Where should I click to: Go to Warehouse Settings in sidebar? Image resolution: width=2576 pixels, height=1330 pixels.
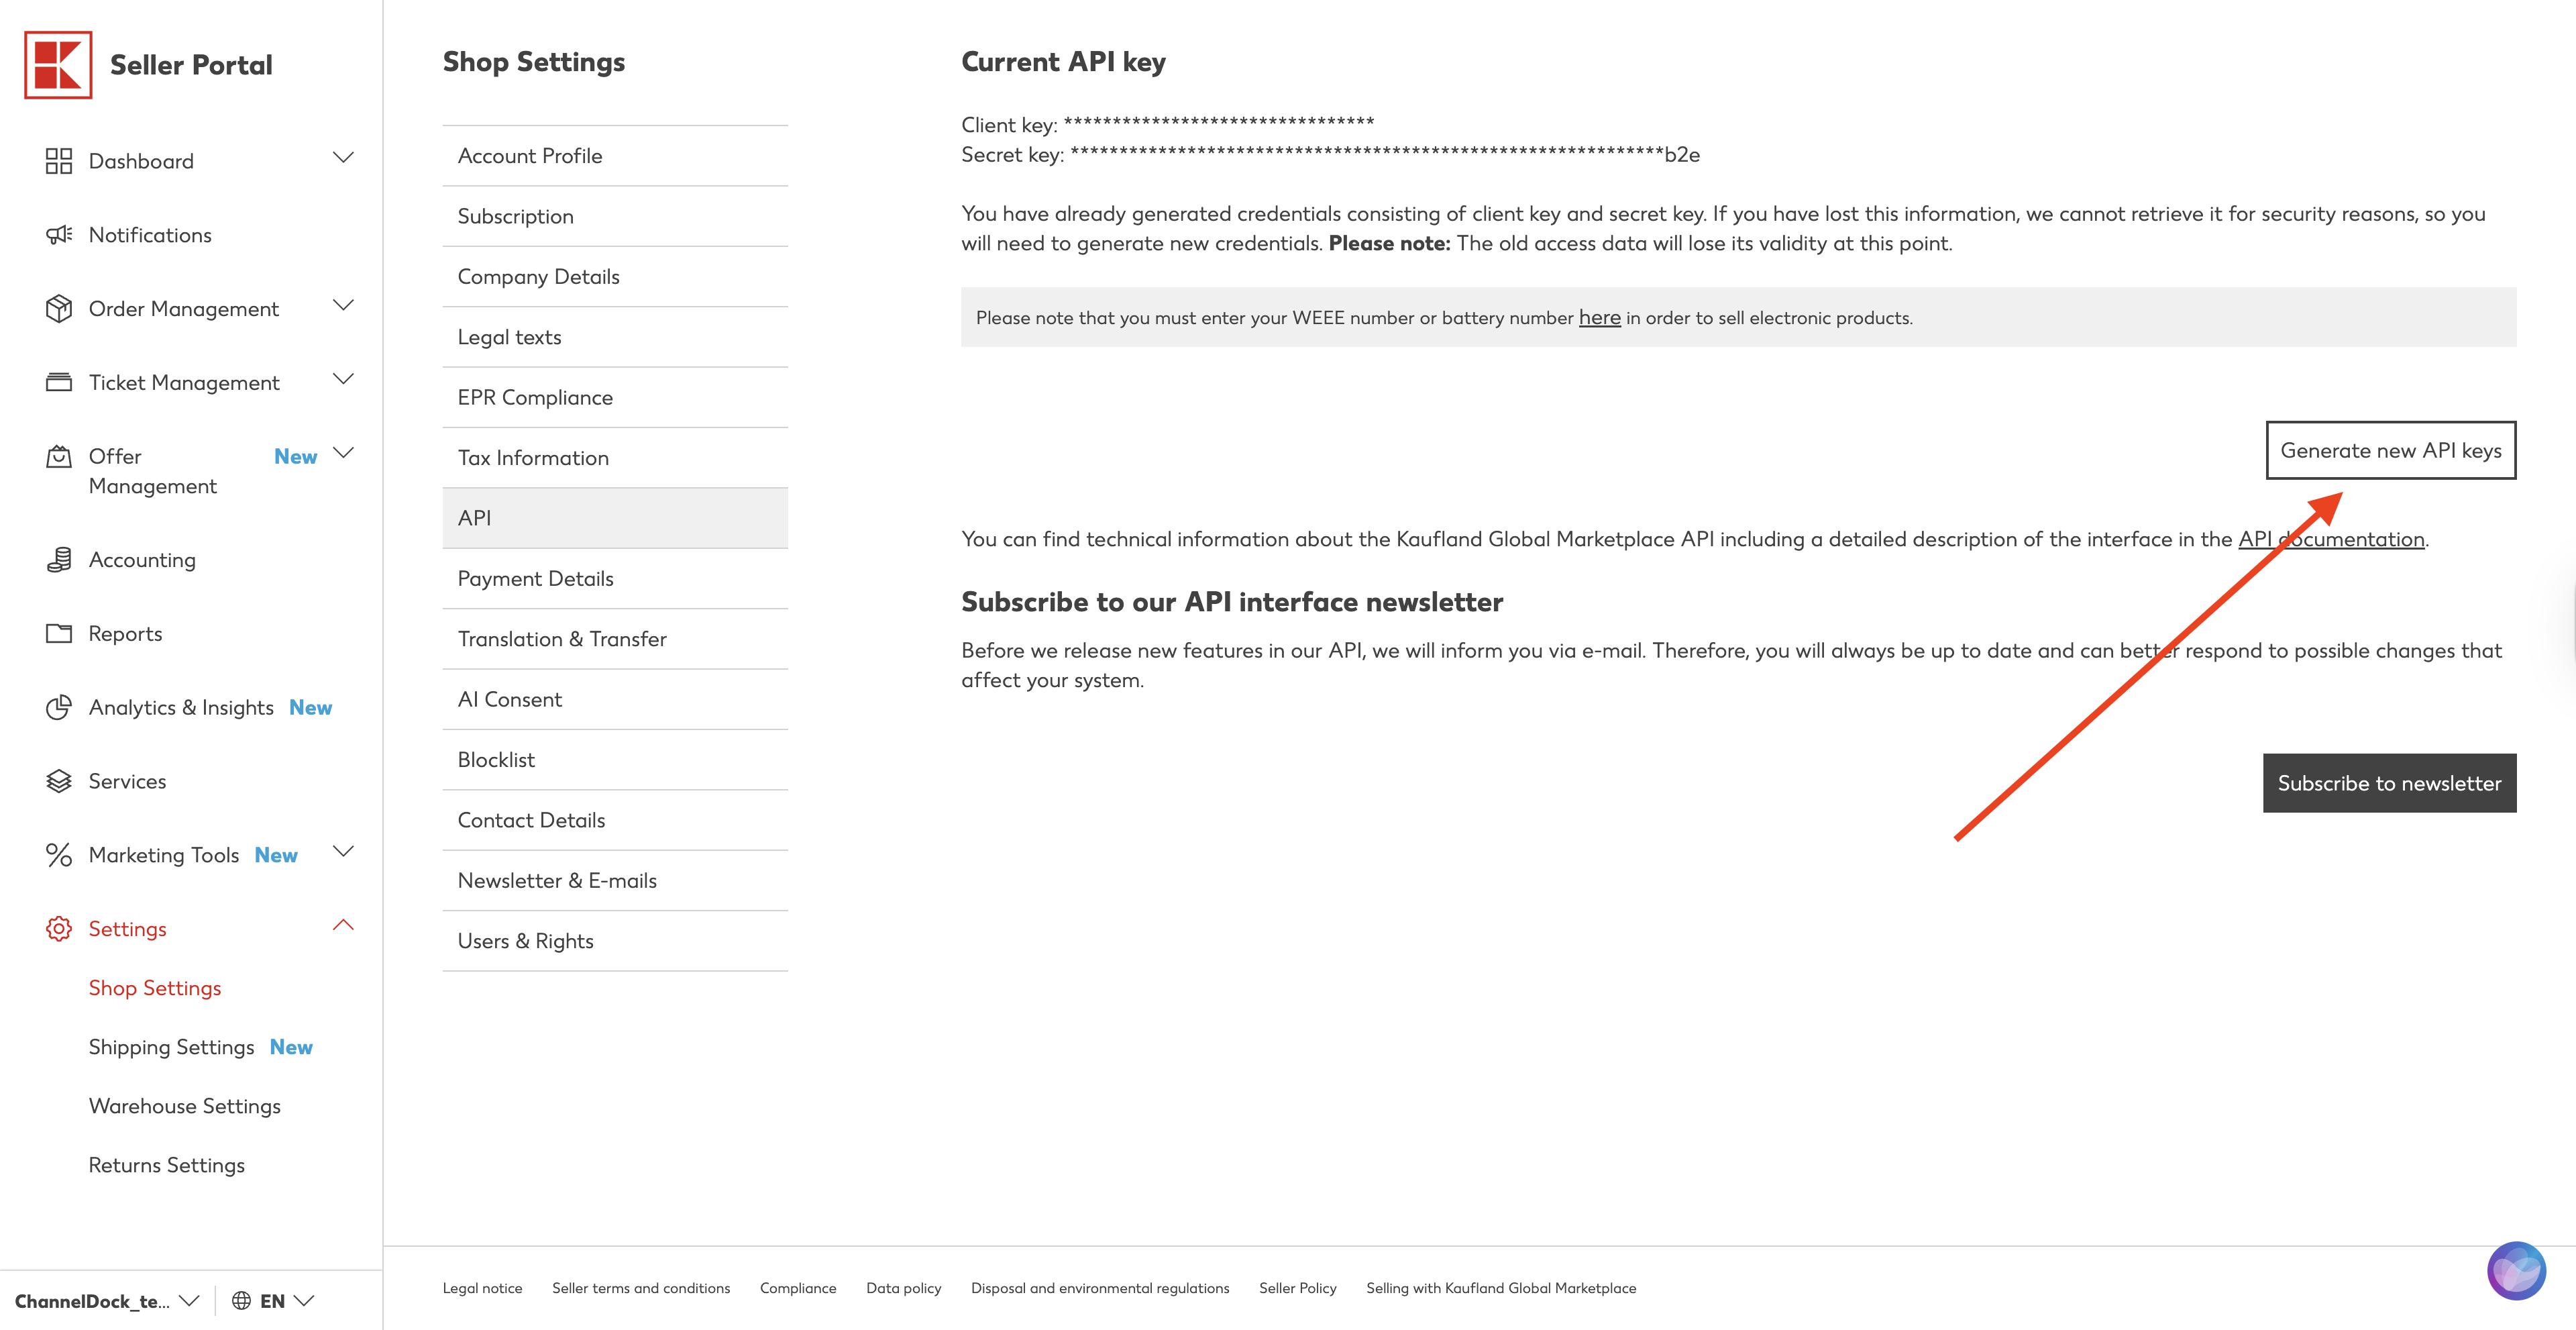pyautogui.click(x=185, y=1106)
